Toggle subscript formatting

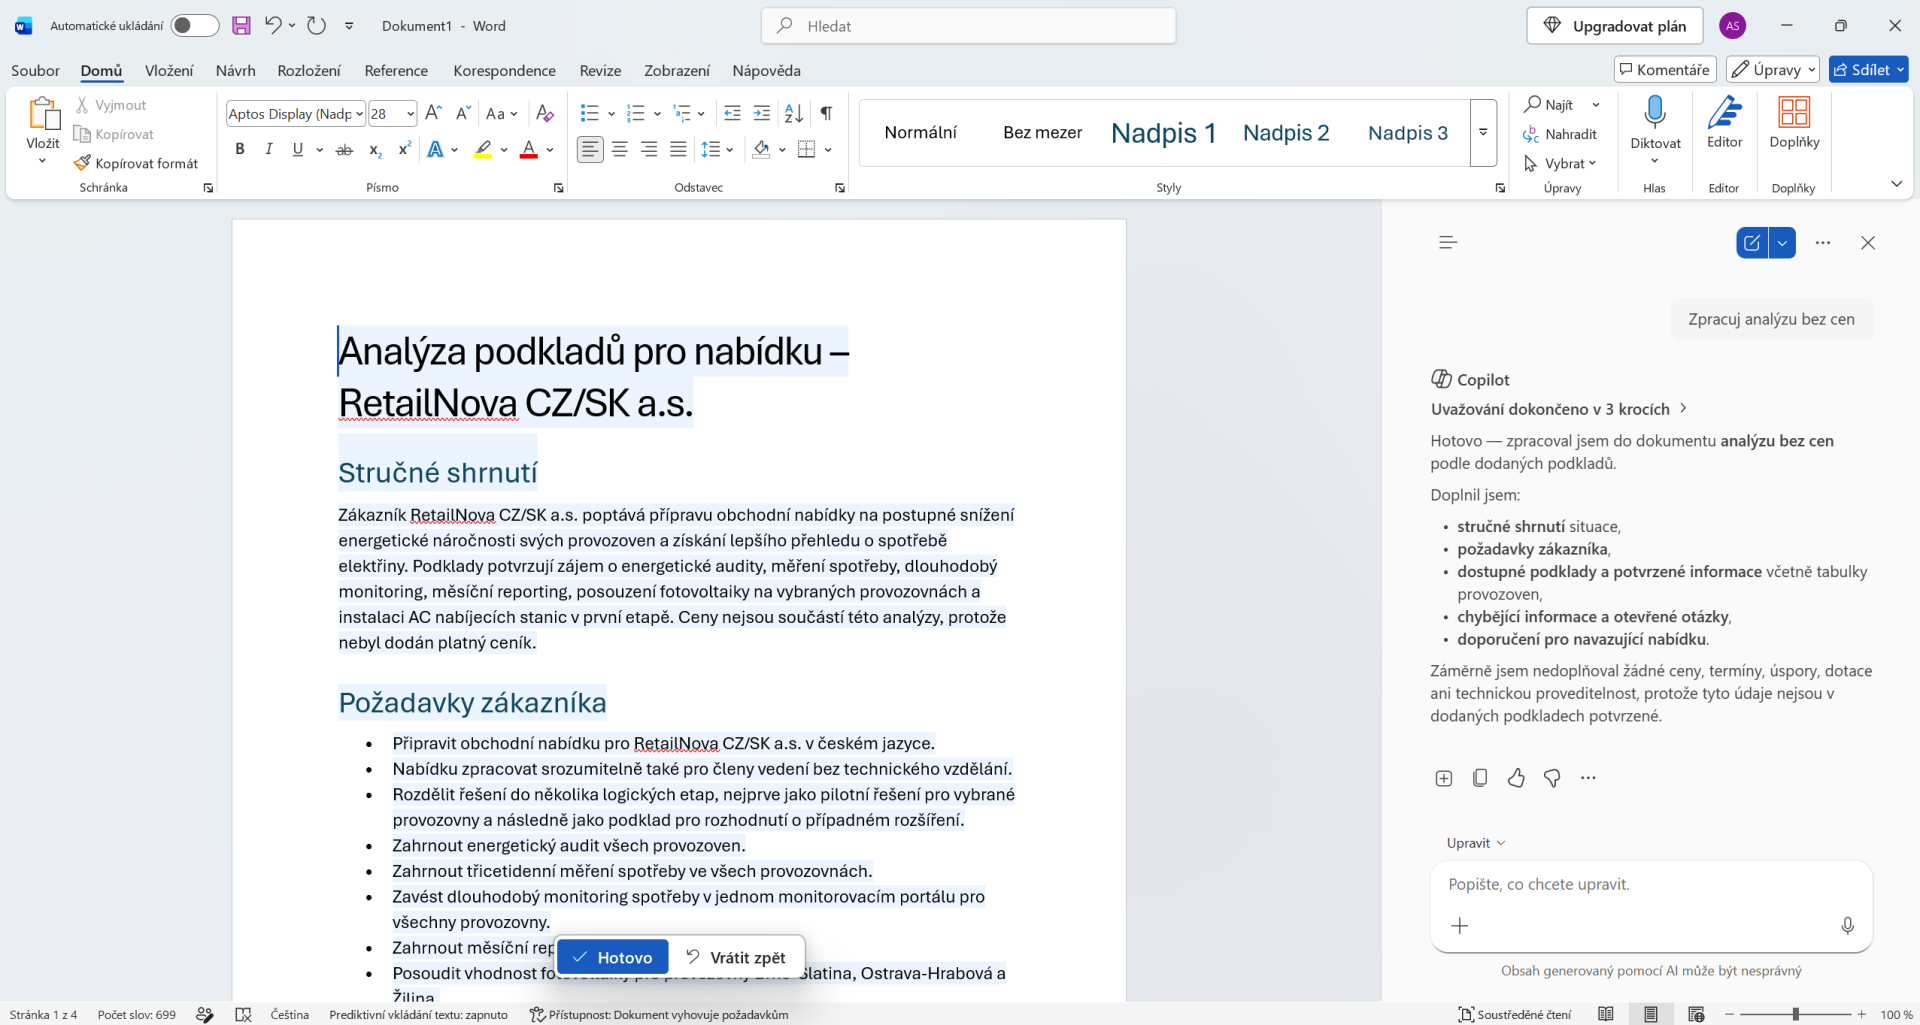pyautogui.click(x=375, y=149)
